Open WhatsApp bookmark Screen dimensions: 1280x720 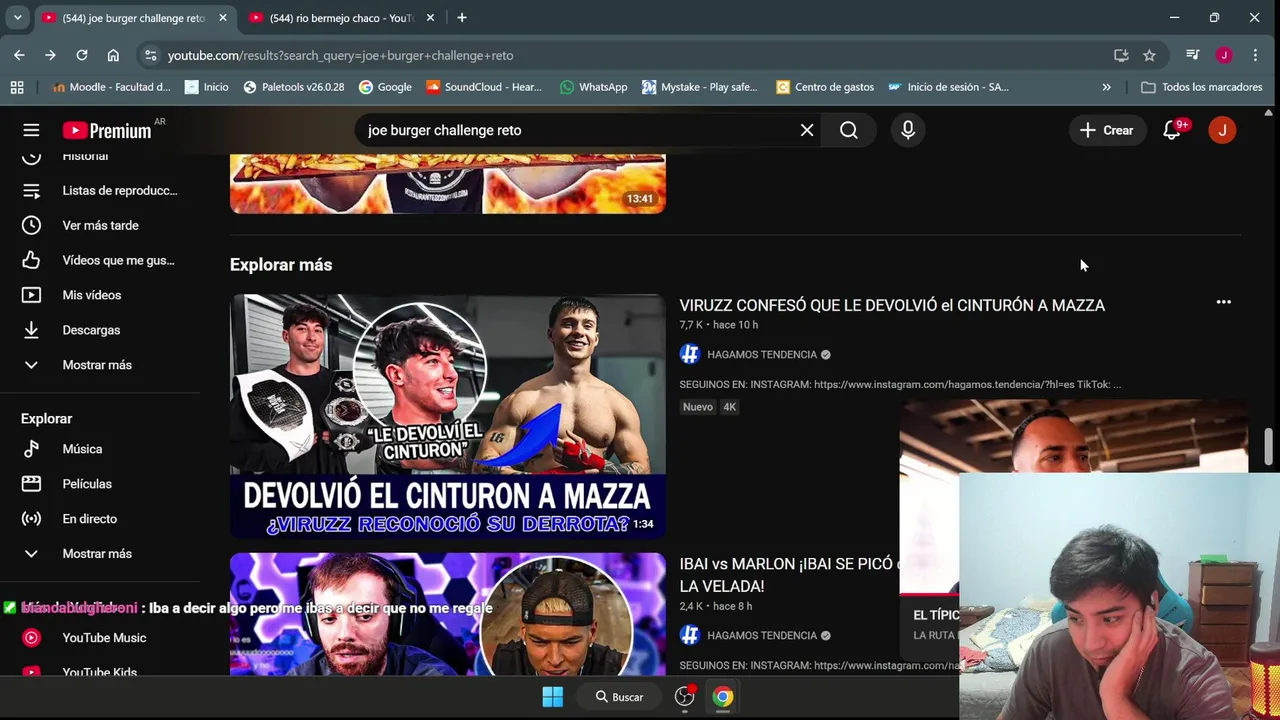pos(594,87)
